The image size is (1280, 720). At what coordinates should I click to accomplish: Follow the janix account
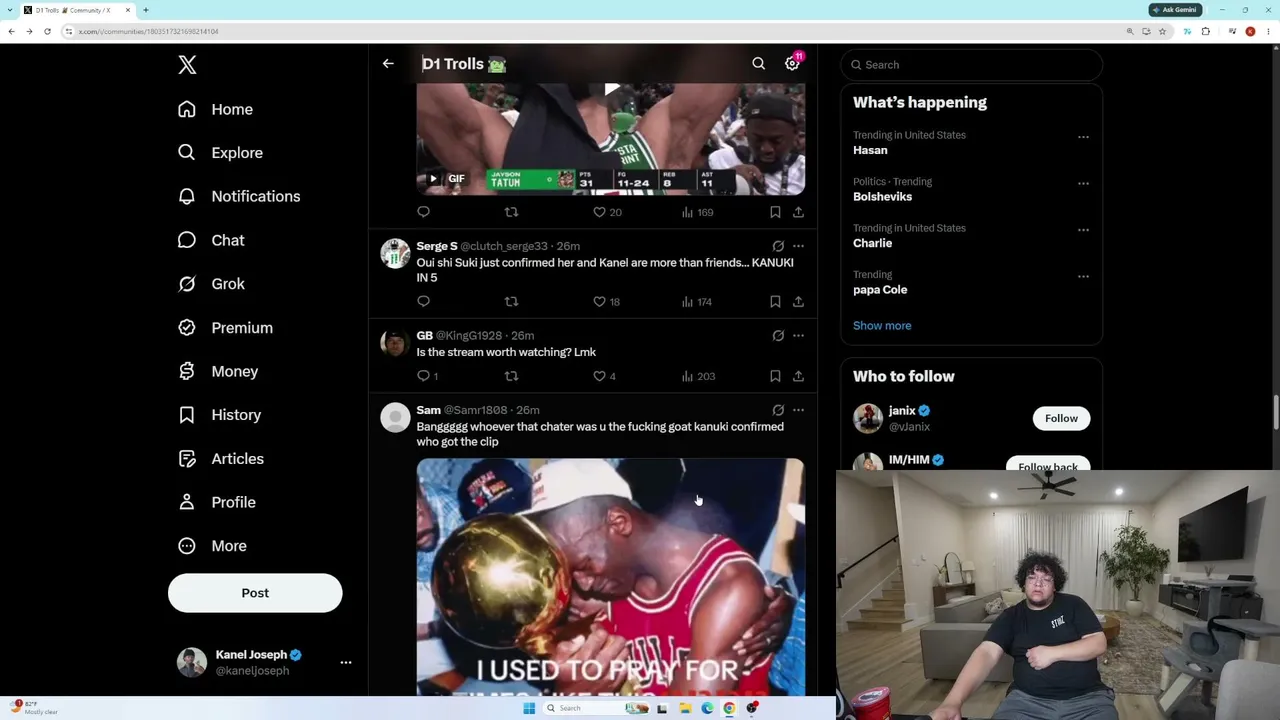coord(1061,418)
